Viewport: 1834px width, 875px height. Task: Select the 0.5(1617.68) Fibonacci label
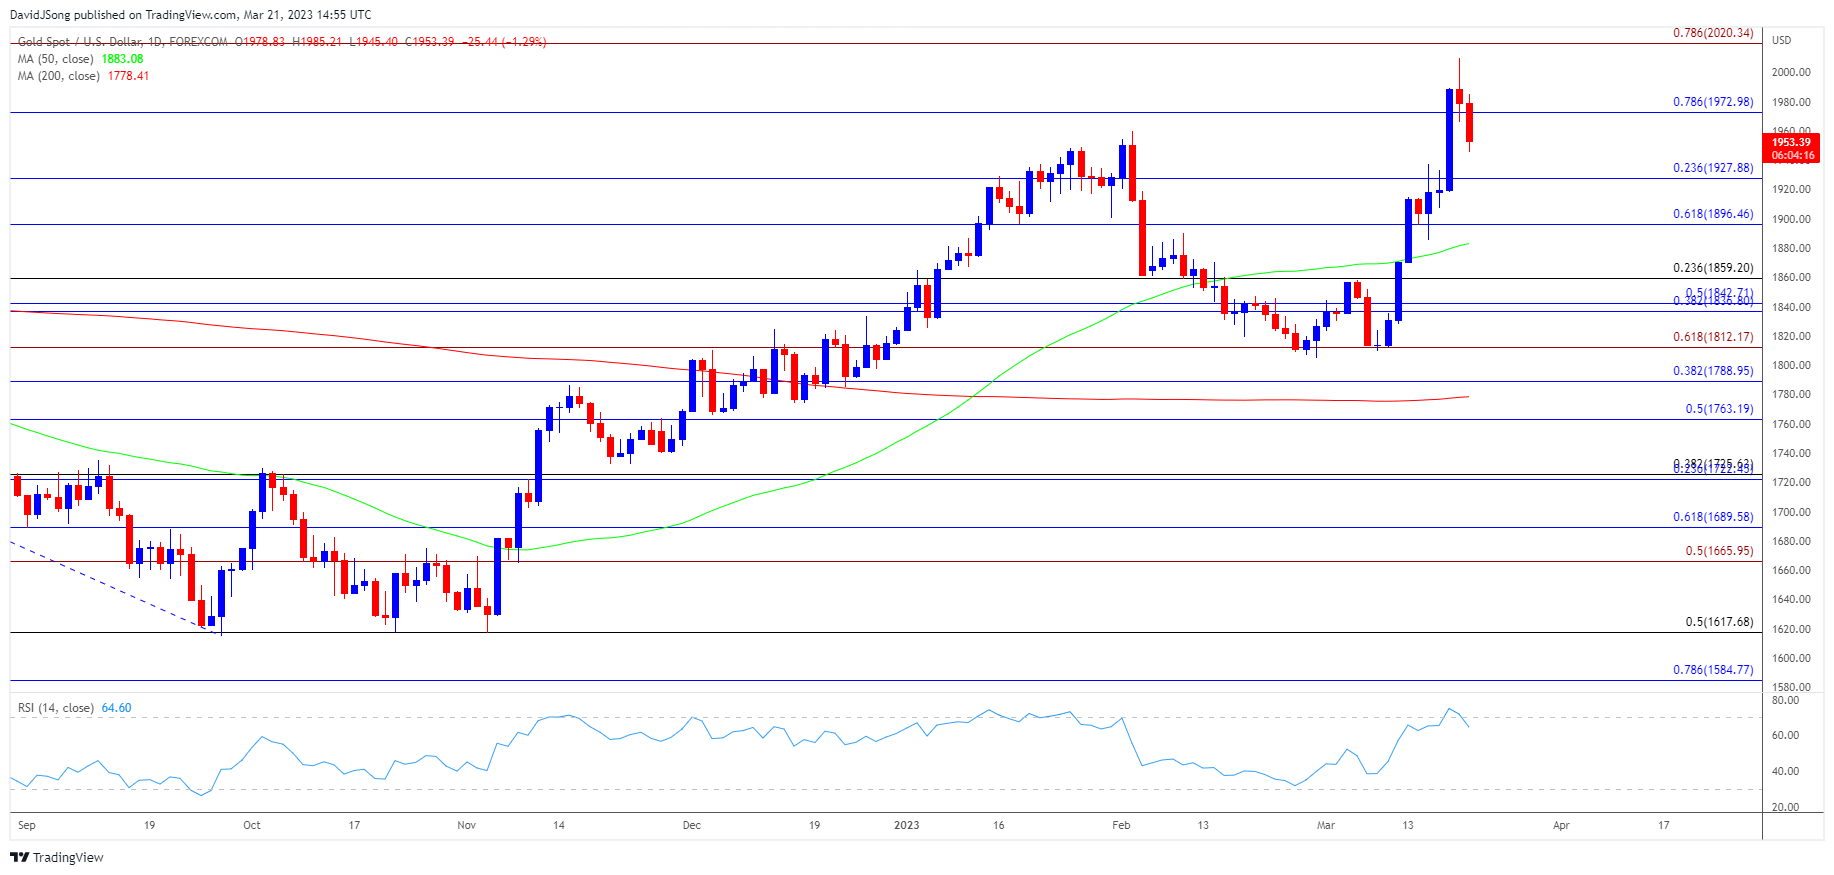tap(1719, 622)
